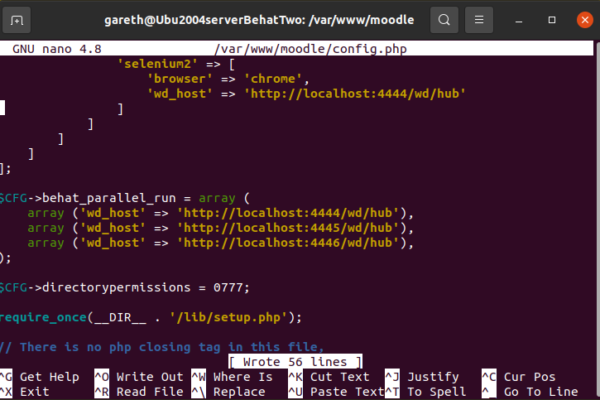600x400 pixels.
Task: Click the localhost:4446 URL in parallel run
Action: click(288, 243)
